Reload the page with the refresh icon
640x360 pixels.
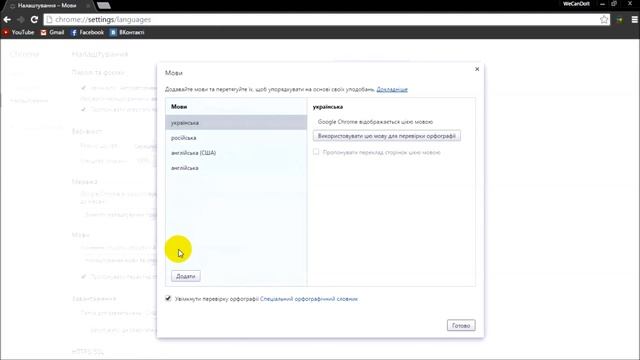tap(34, 20)
